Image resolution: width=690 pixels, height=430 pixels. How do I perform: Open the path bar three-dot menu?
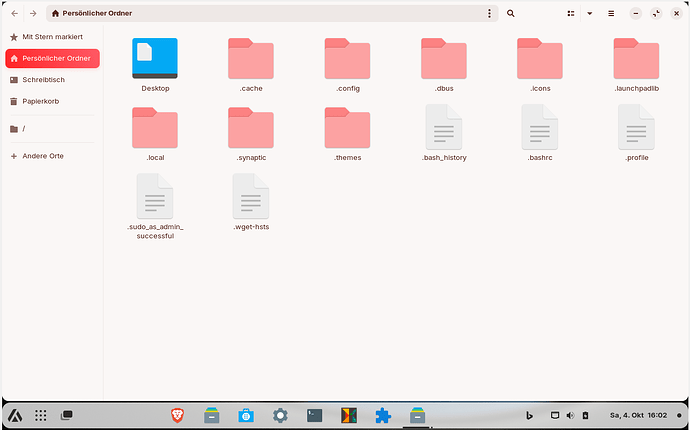489,14
